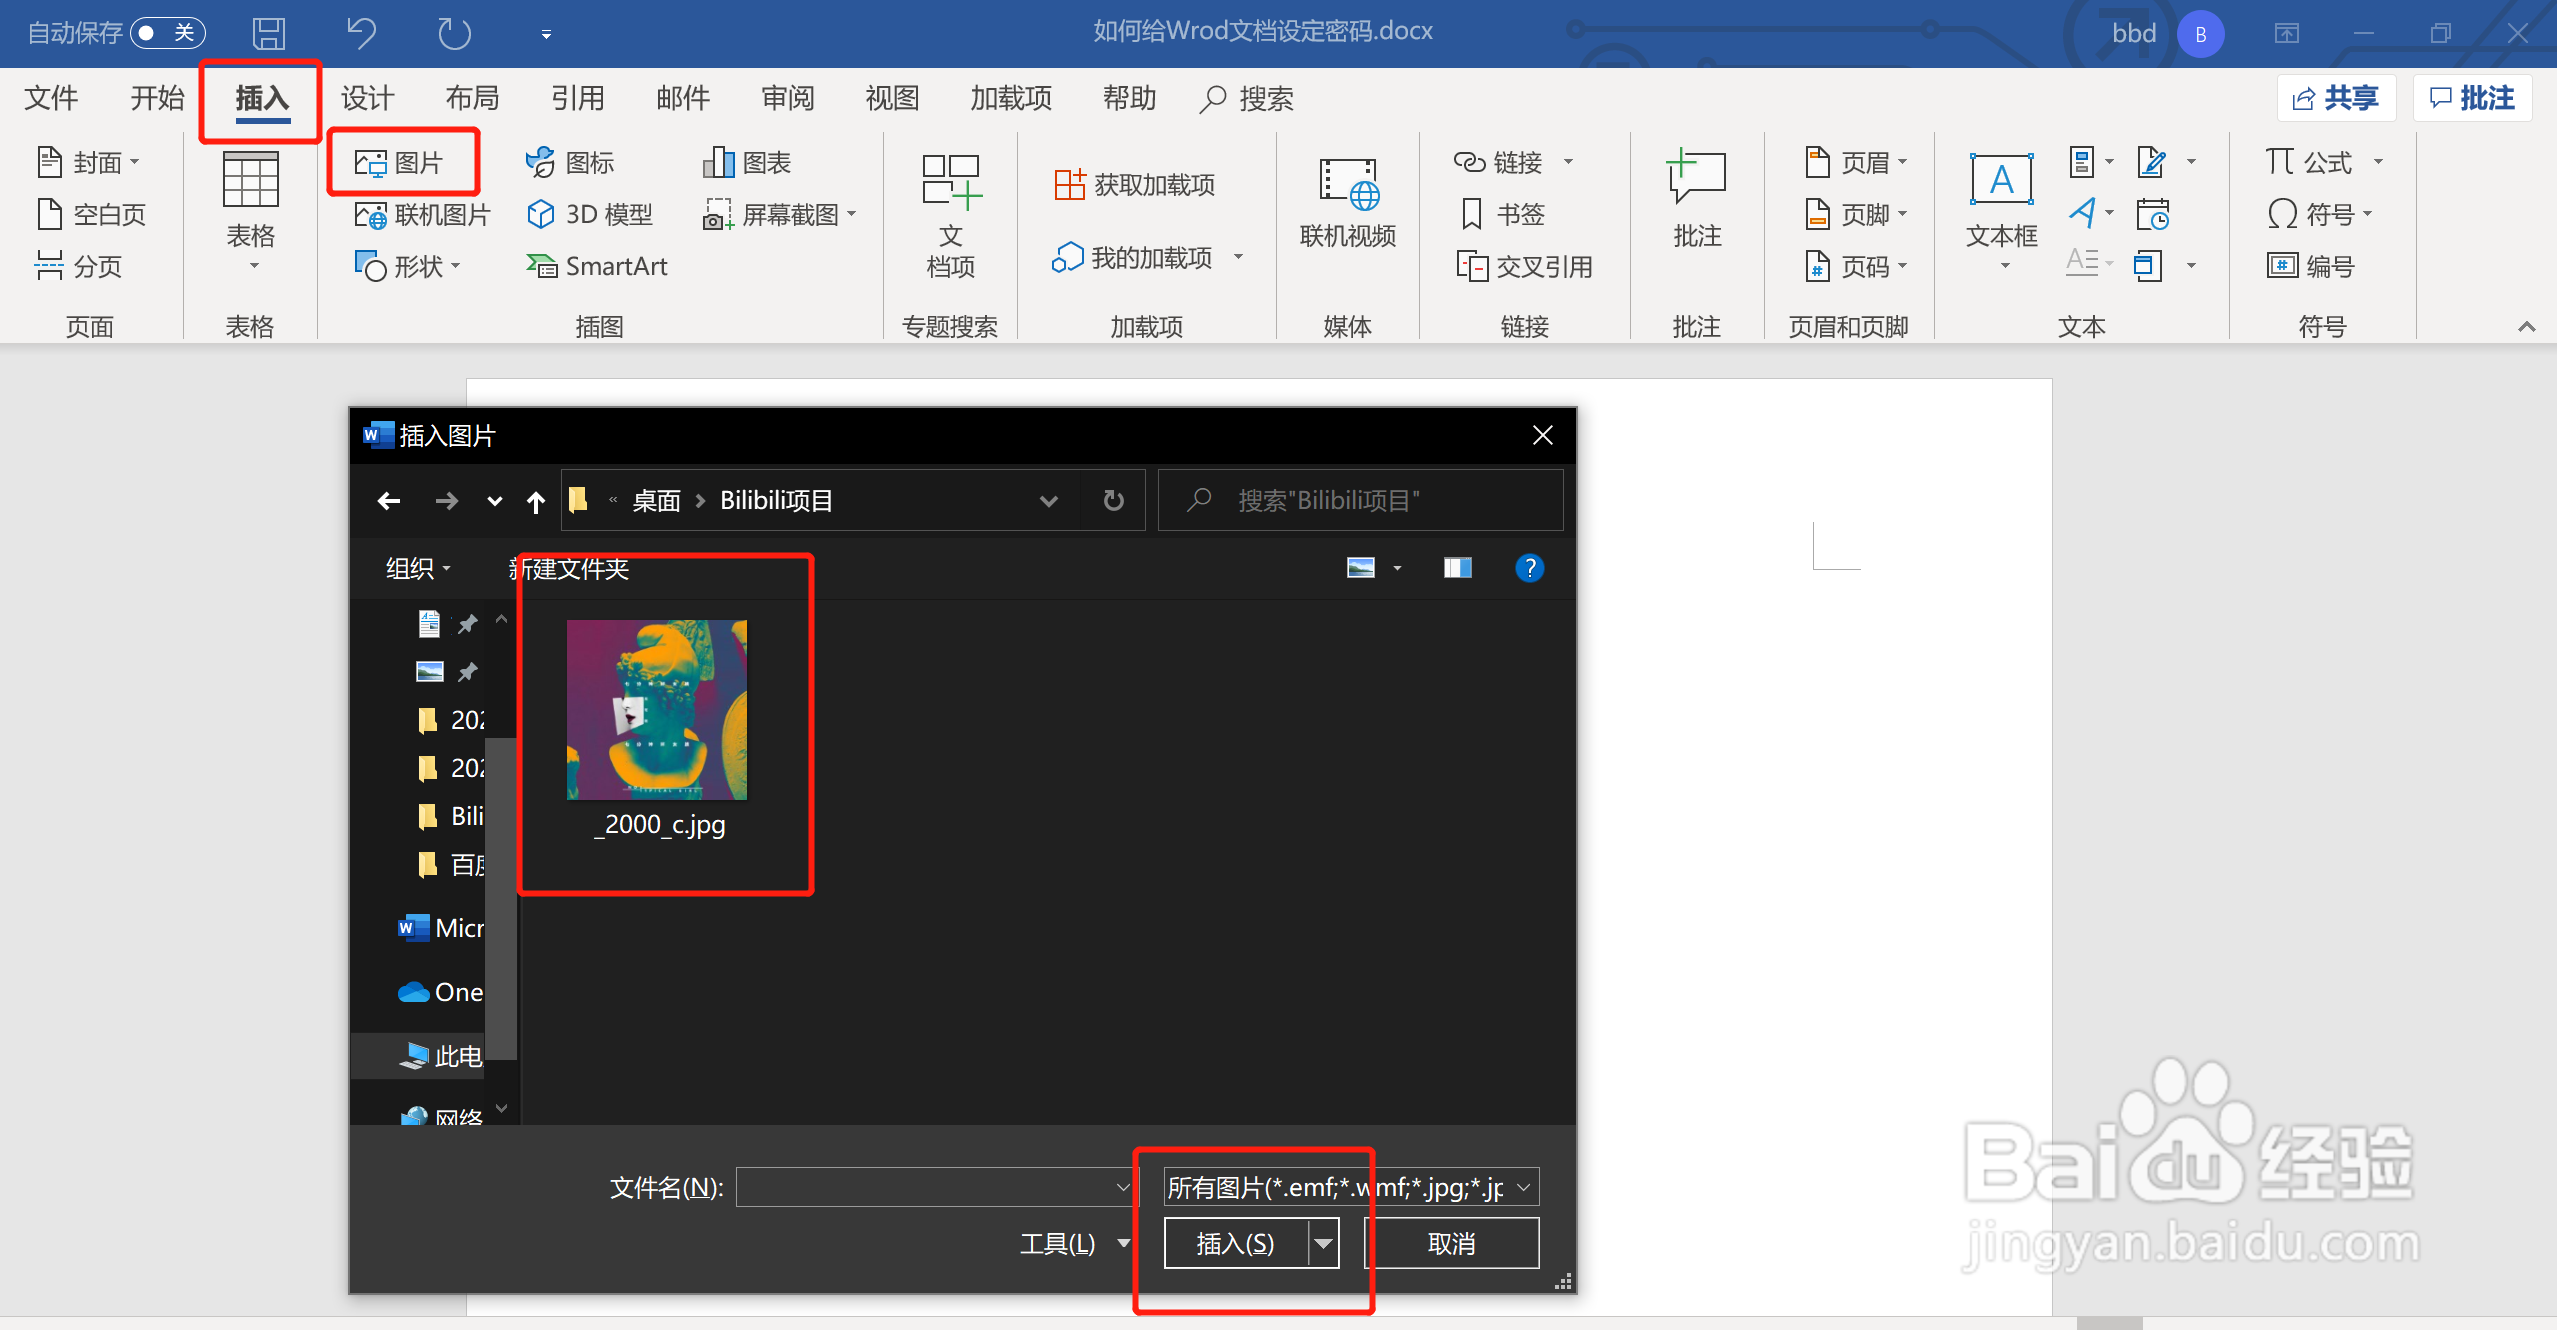Open the 组织 organize menu
The height and width of the screenshot is (1330, 2557).
tap(417, 568)
